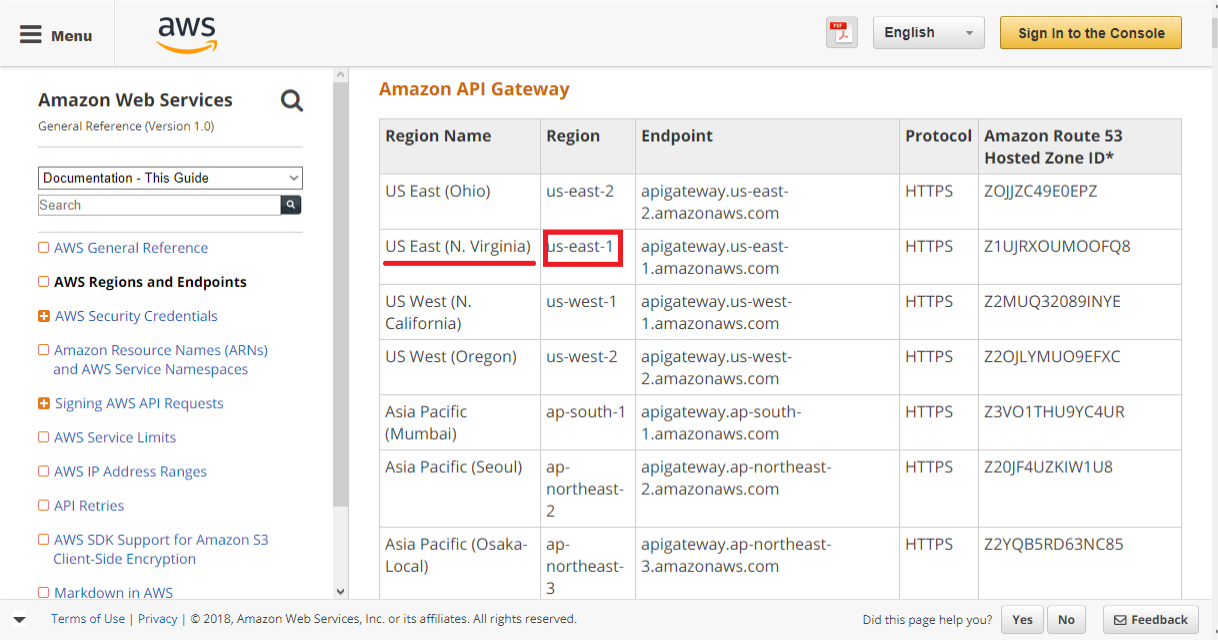This screenshot has width=1218, height=640.
Task: Select AWS Regions and Endpoints item
Action: (x=150, y=282)
